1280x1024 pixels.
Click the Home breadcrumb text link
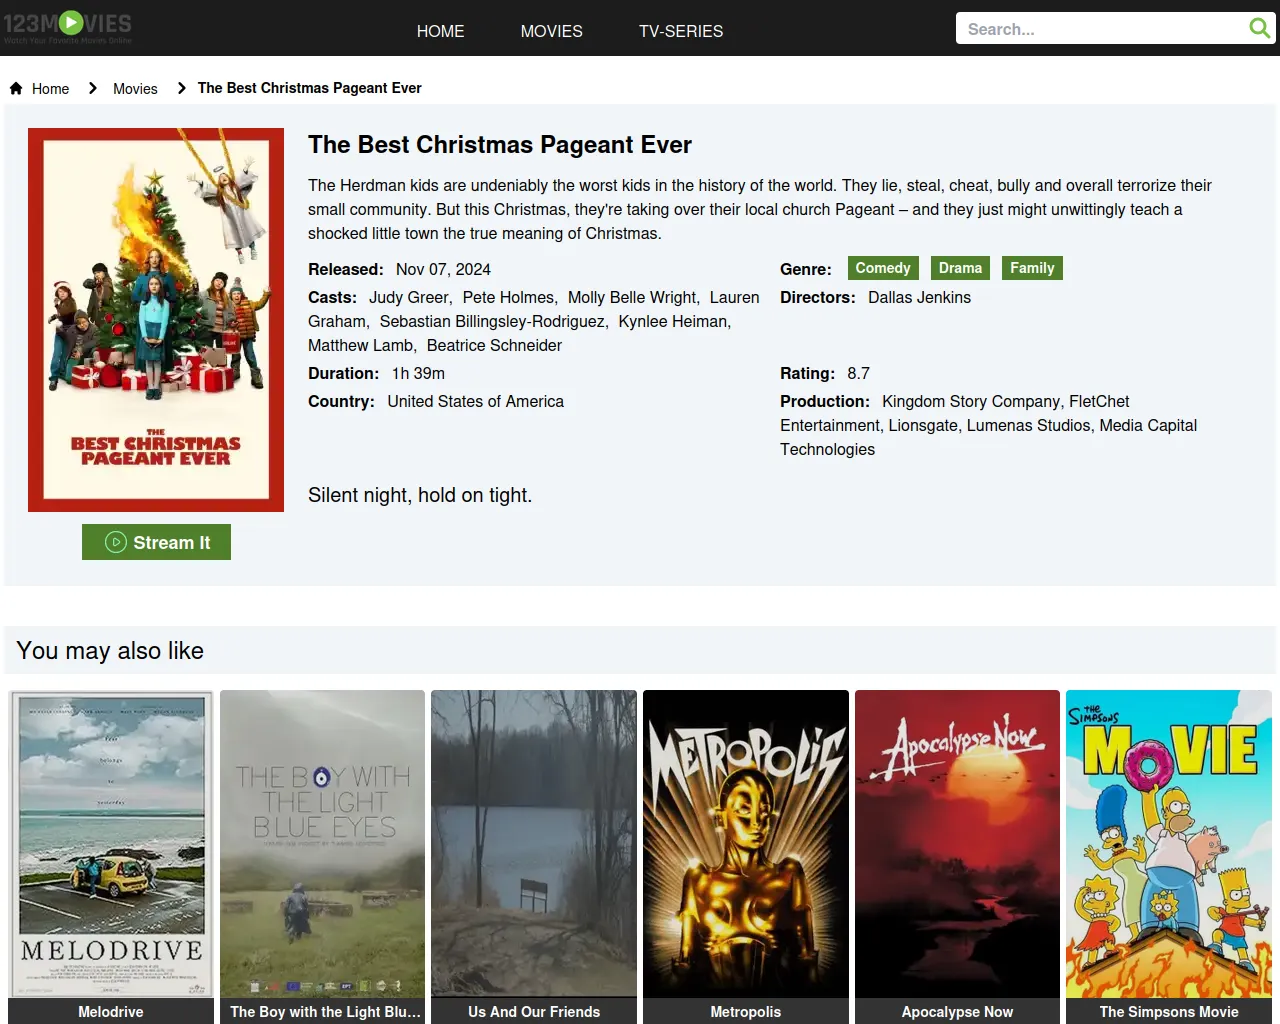click(50, 89)
